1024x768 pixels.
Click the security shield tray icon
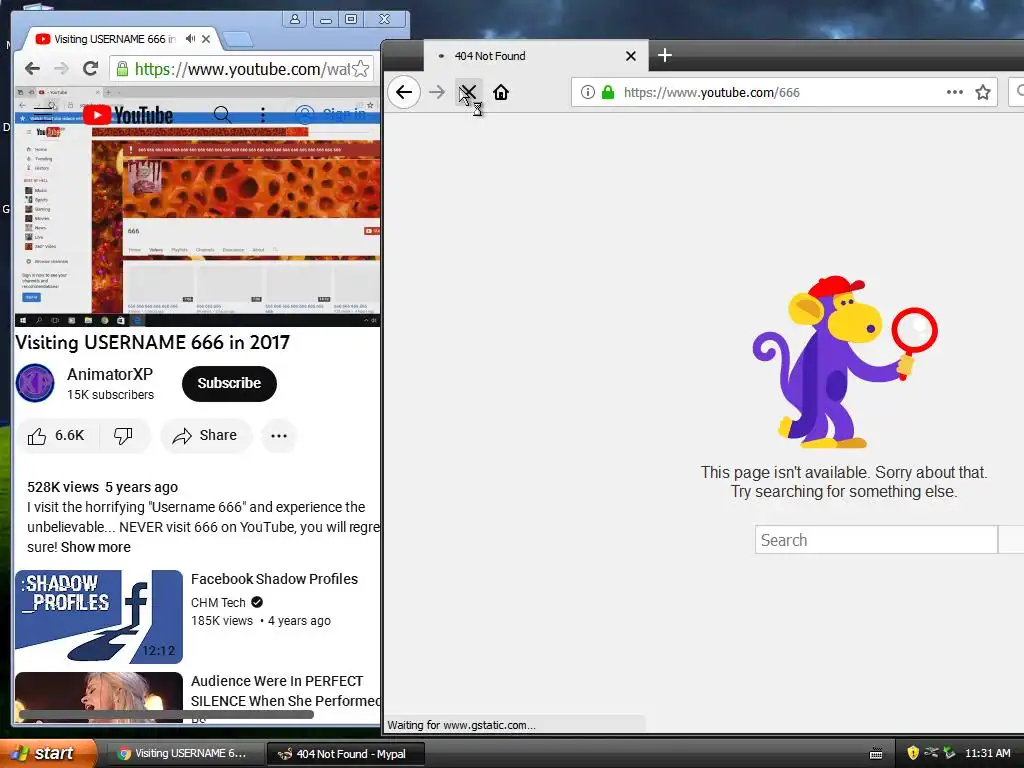tap(913, 753)
